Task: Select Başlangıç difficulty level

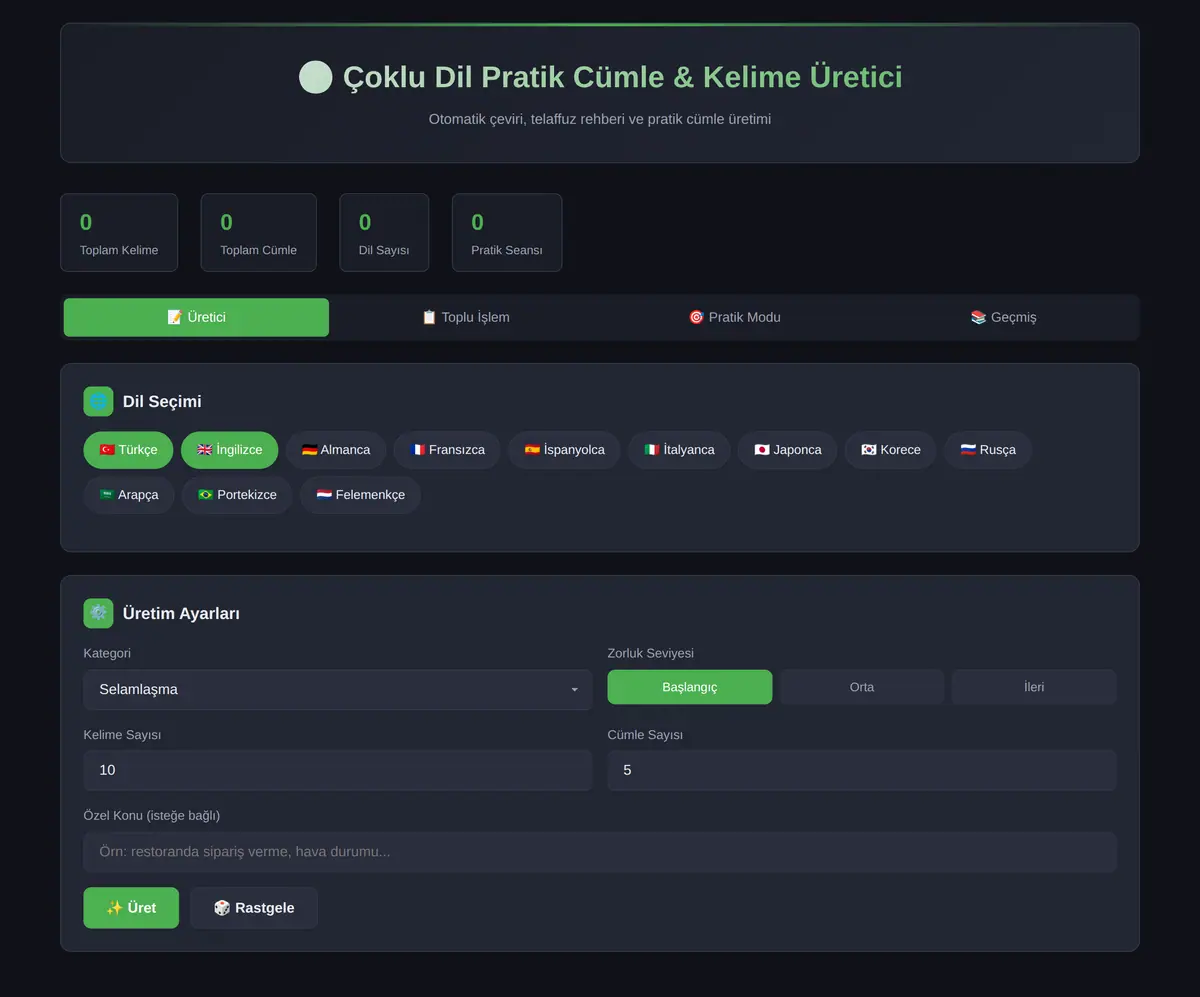Action: click(690, 687)
